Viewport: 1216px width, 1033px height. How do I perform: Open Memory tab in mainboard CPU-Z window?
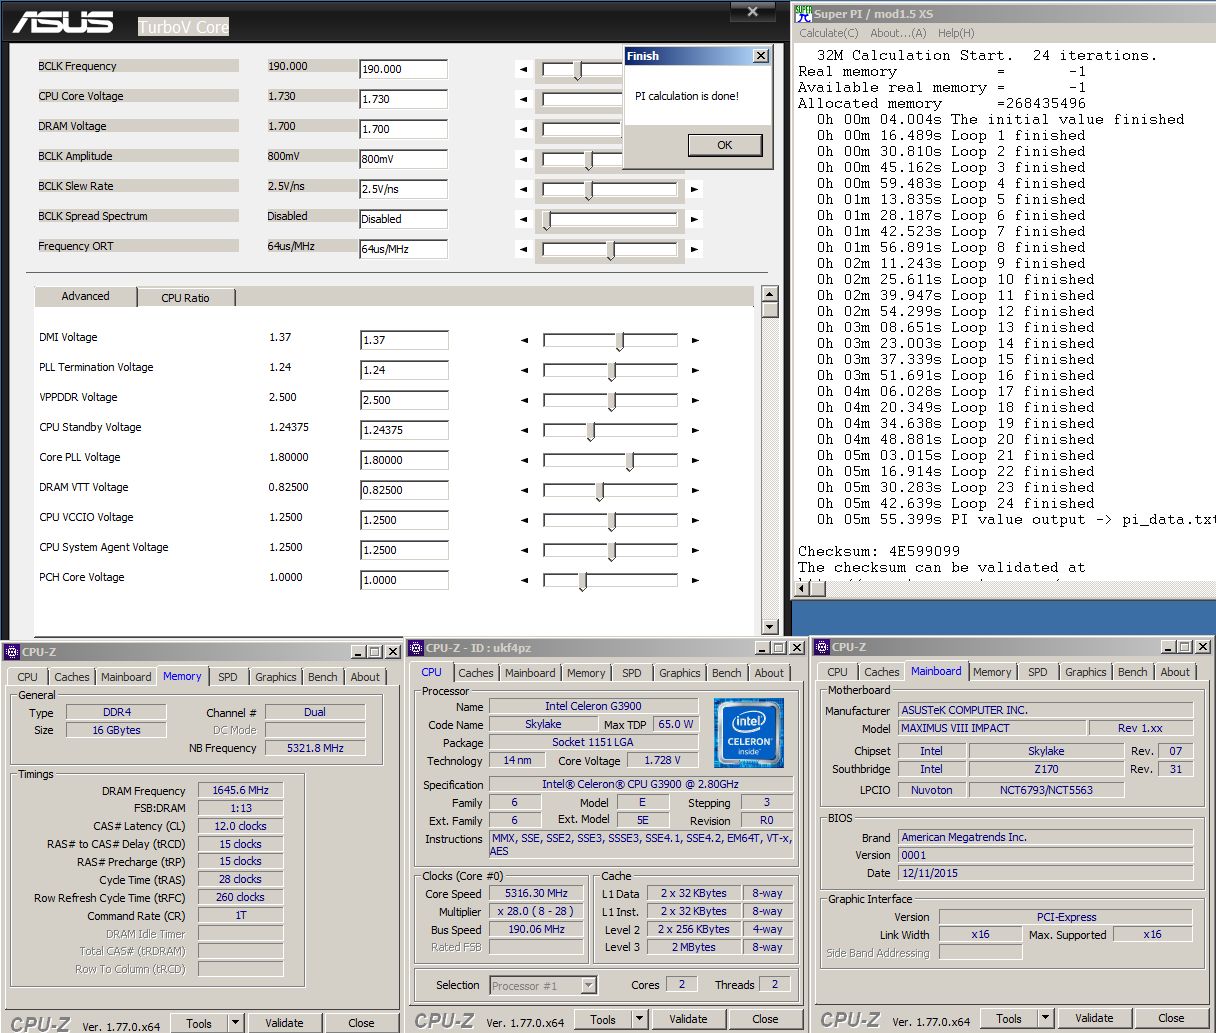click(x=992, y=672)
